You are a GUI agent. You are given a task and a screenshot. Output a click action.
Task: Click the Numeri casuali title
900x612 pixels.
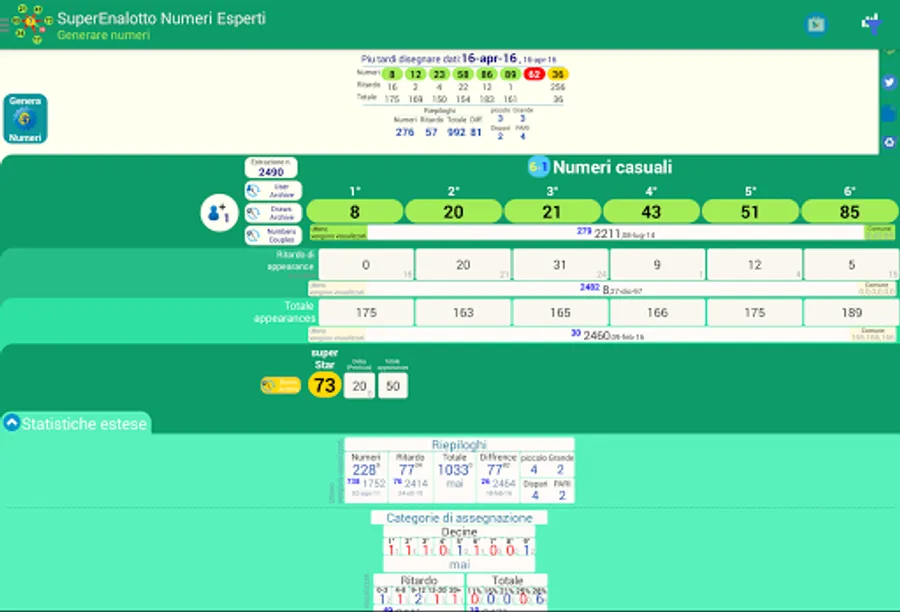coord(612,167)
